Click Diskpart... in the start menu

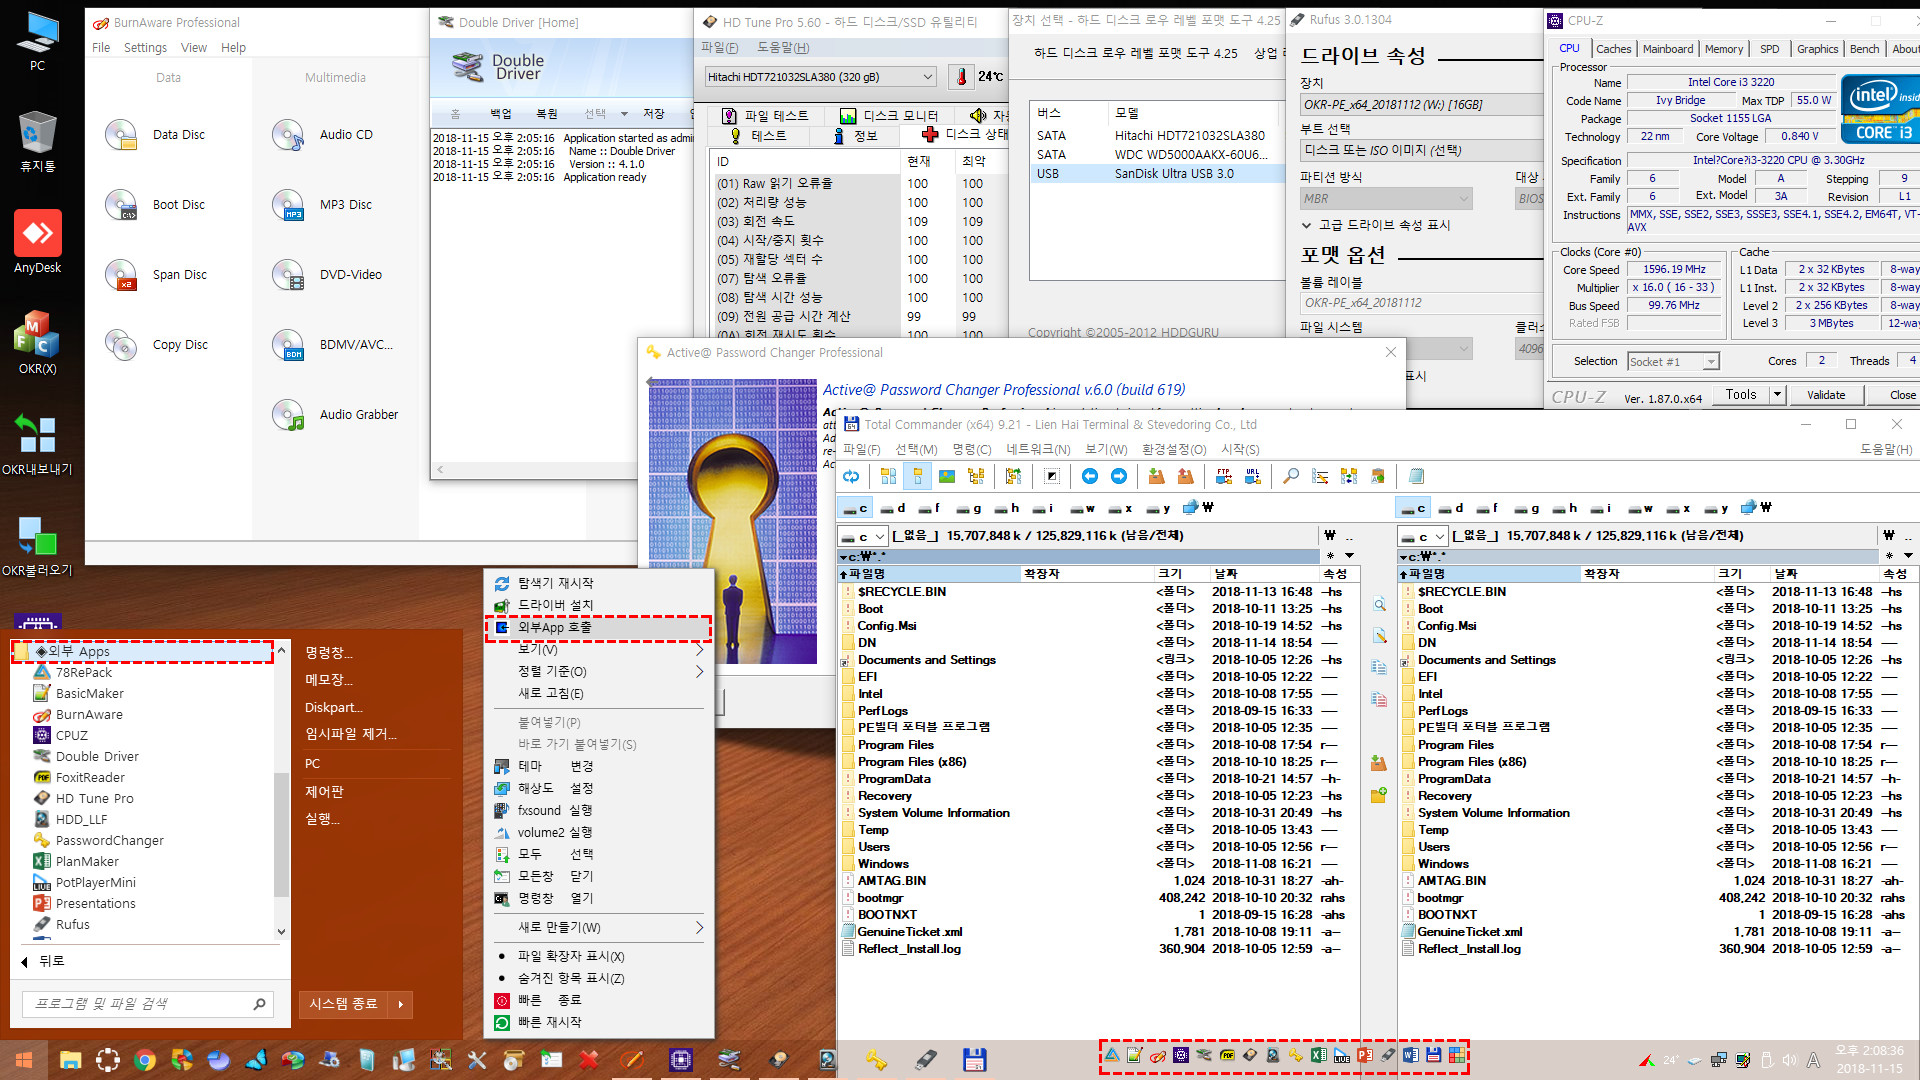click(333, 707)
